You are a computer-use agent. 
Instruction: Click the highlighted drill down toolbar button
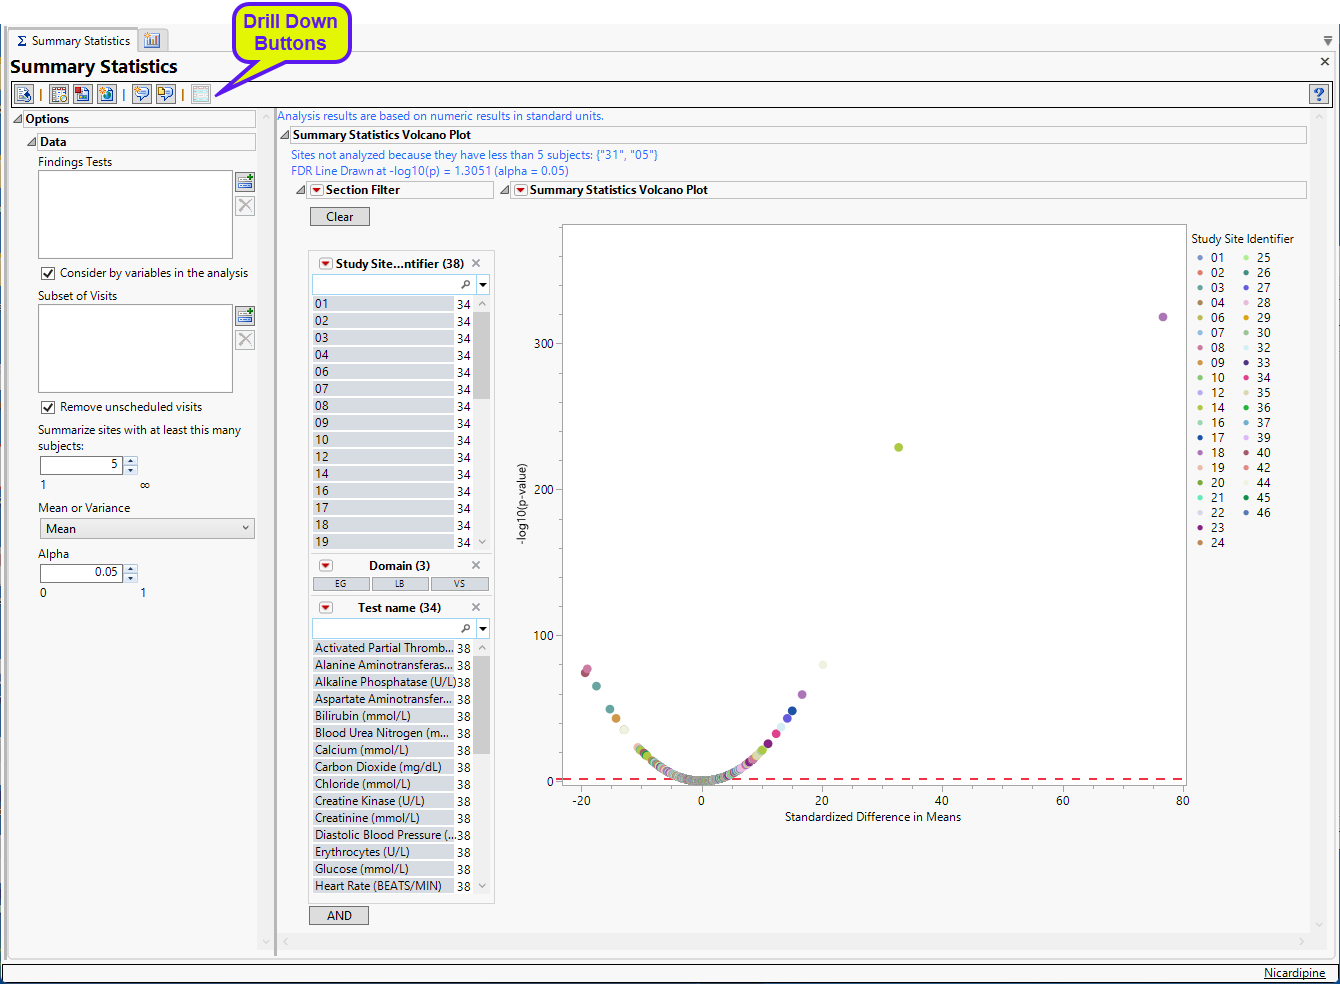point(200,93)
